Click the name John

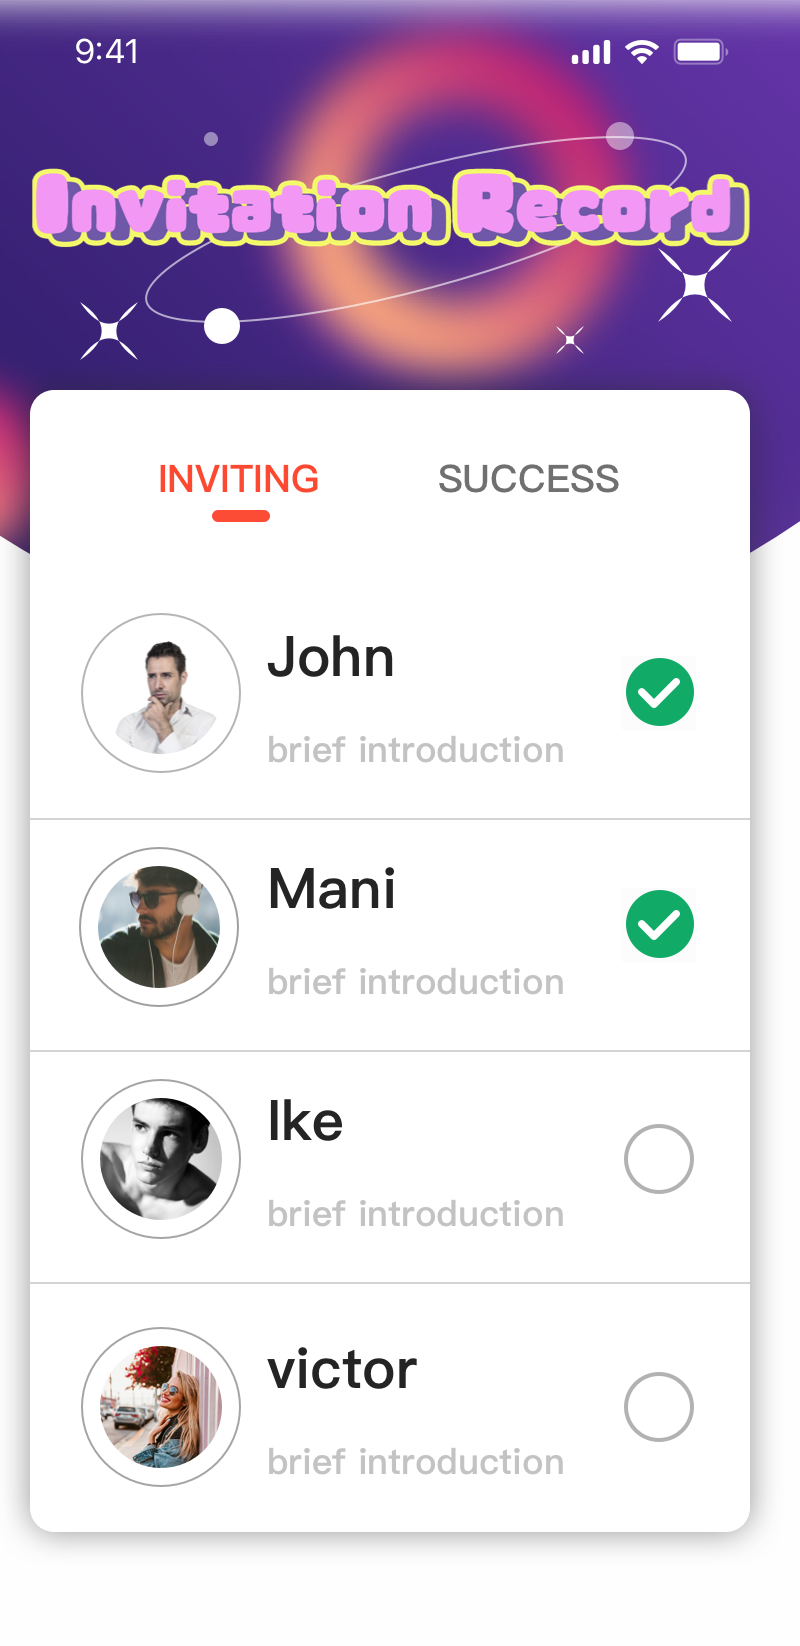pos(331,658)
